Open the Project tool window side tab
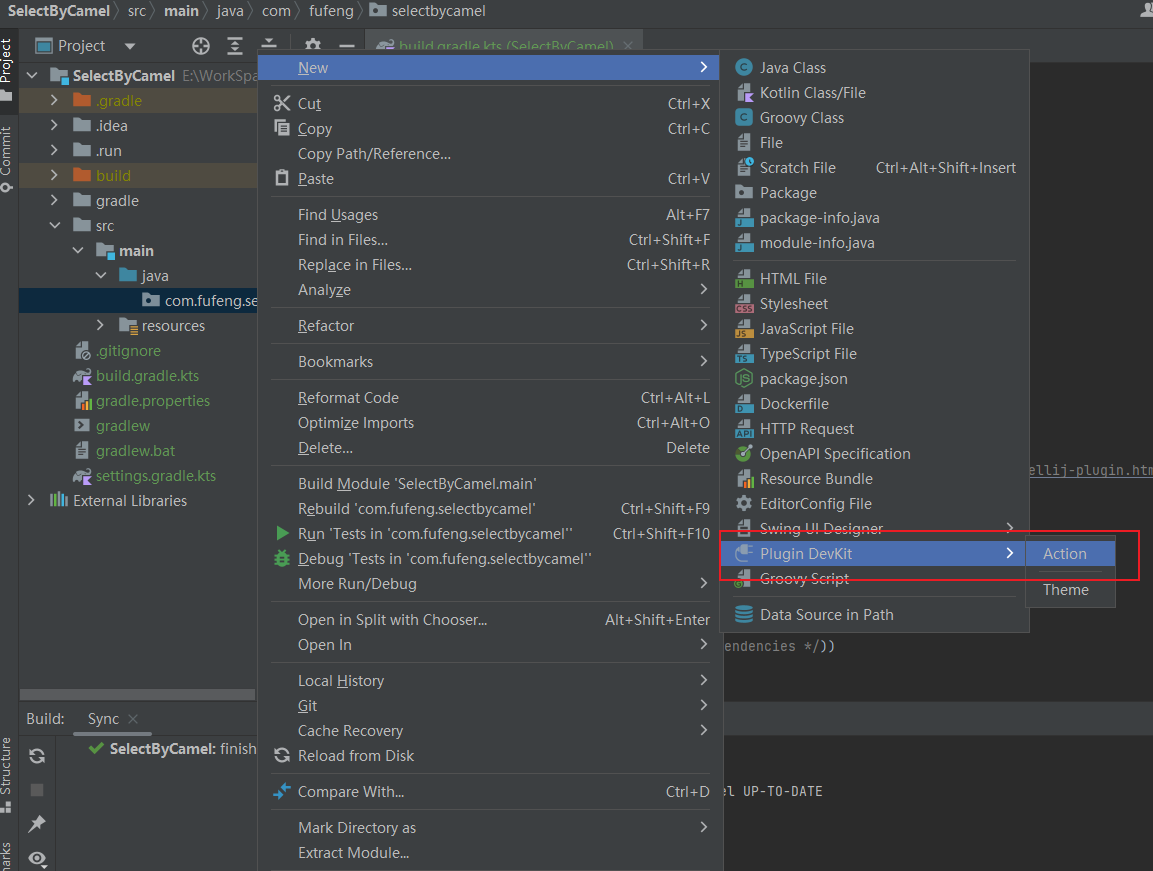The height and width of the screenshot is (871, 1153). [7, 71]
